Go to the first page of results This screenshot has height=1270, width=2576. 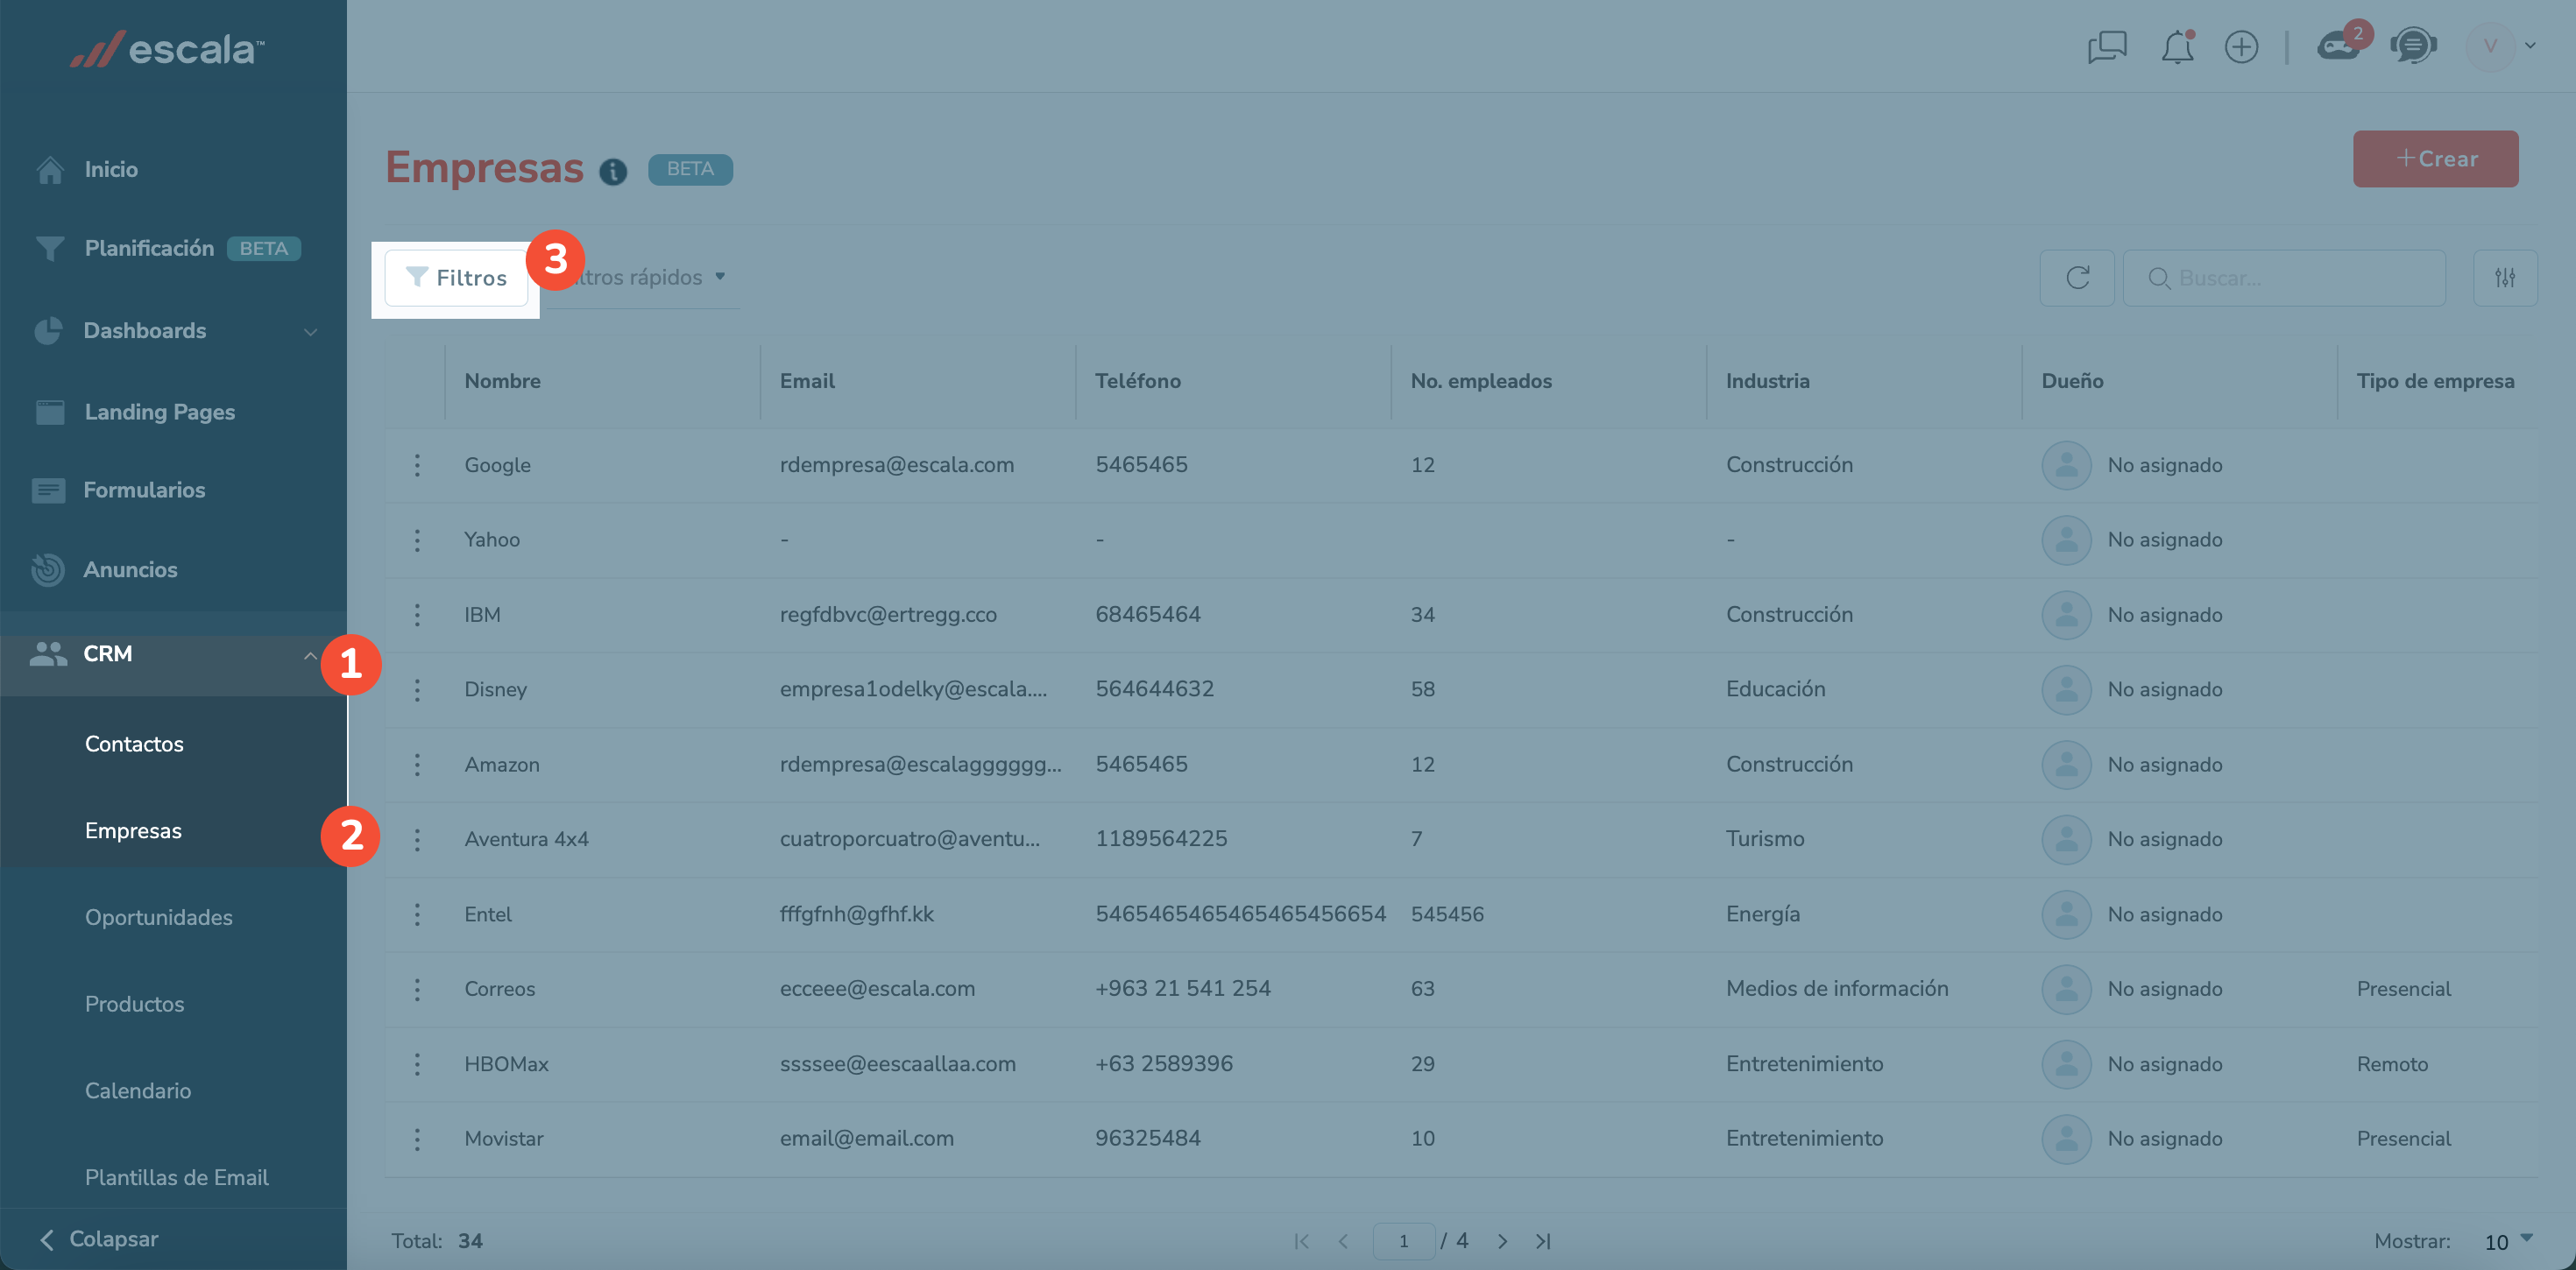point(1301,1241)
